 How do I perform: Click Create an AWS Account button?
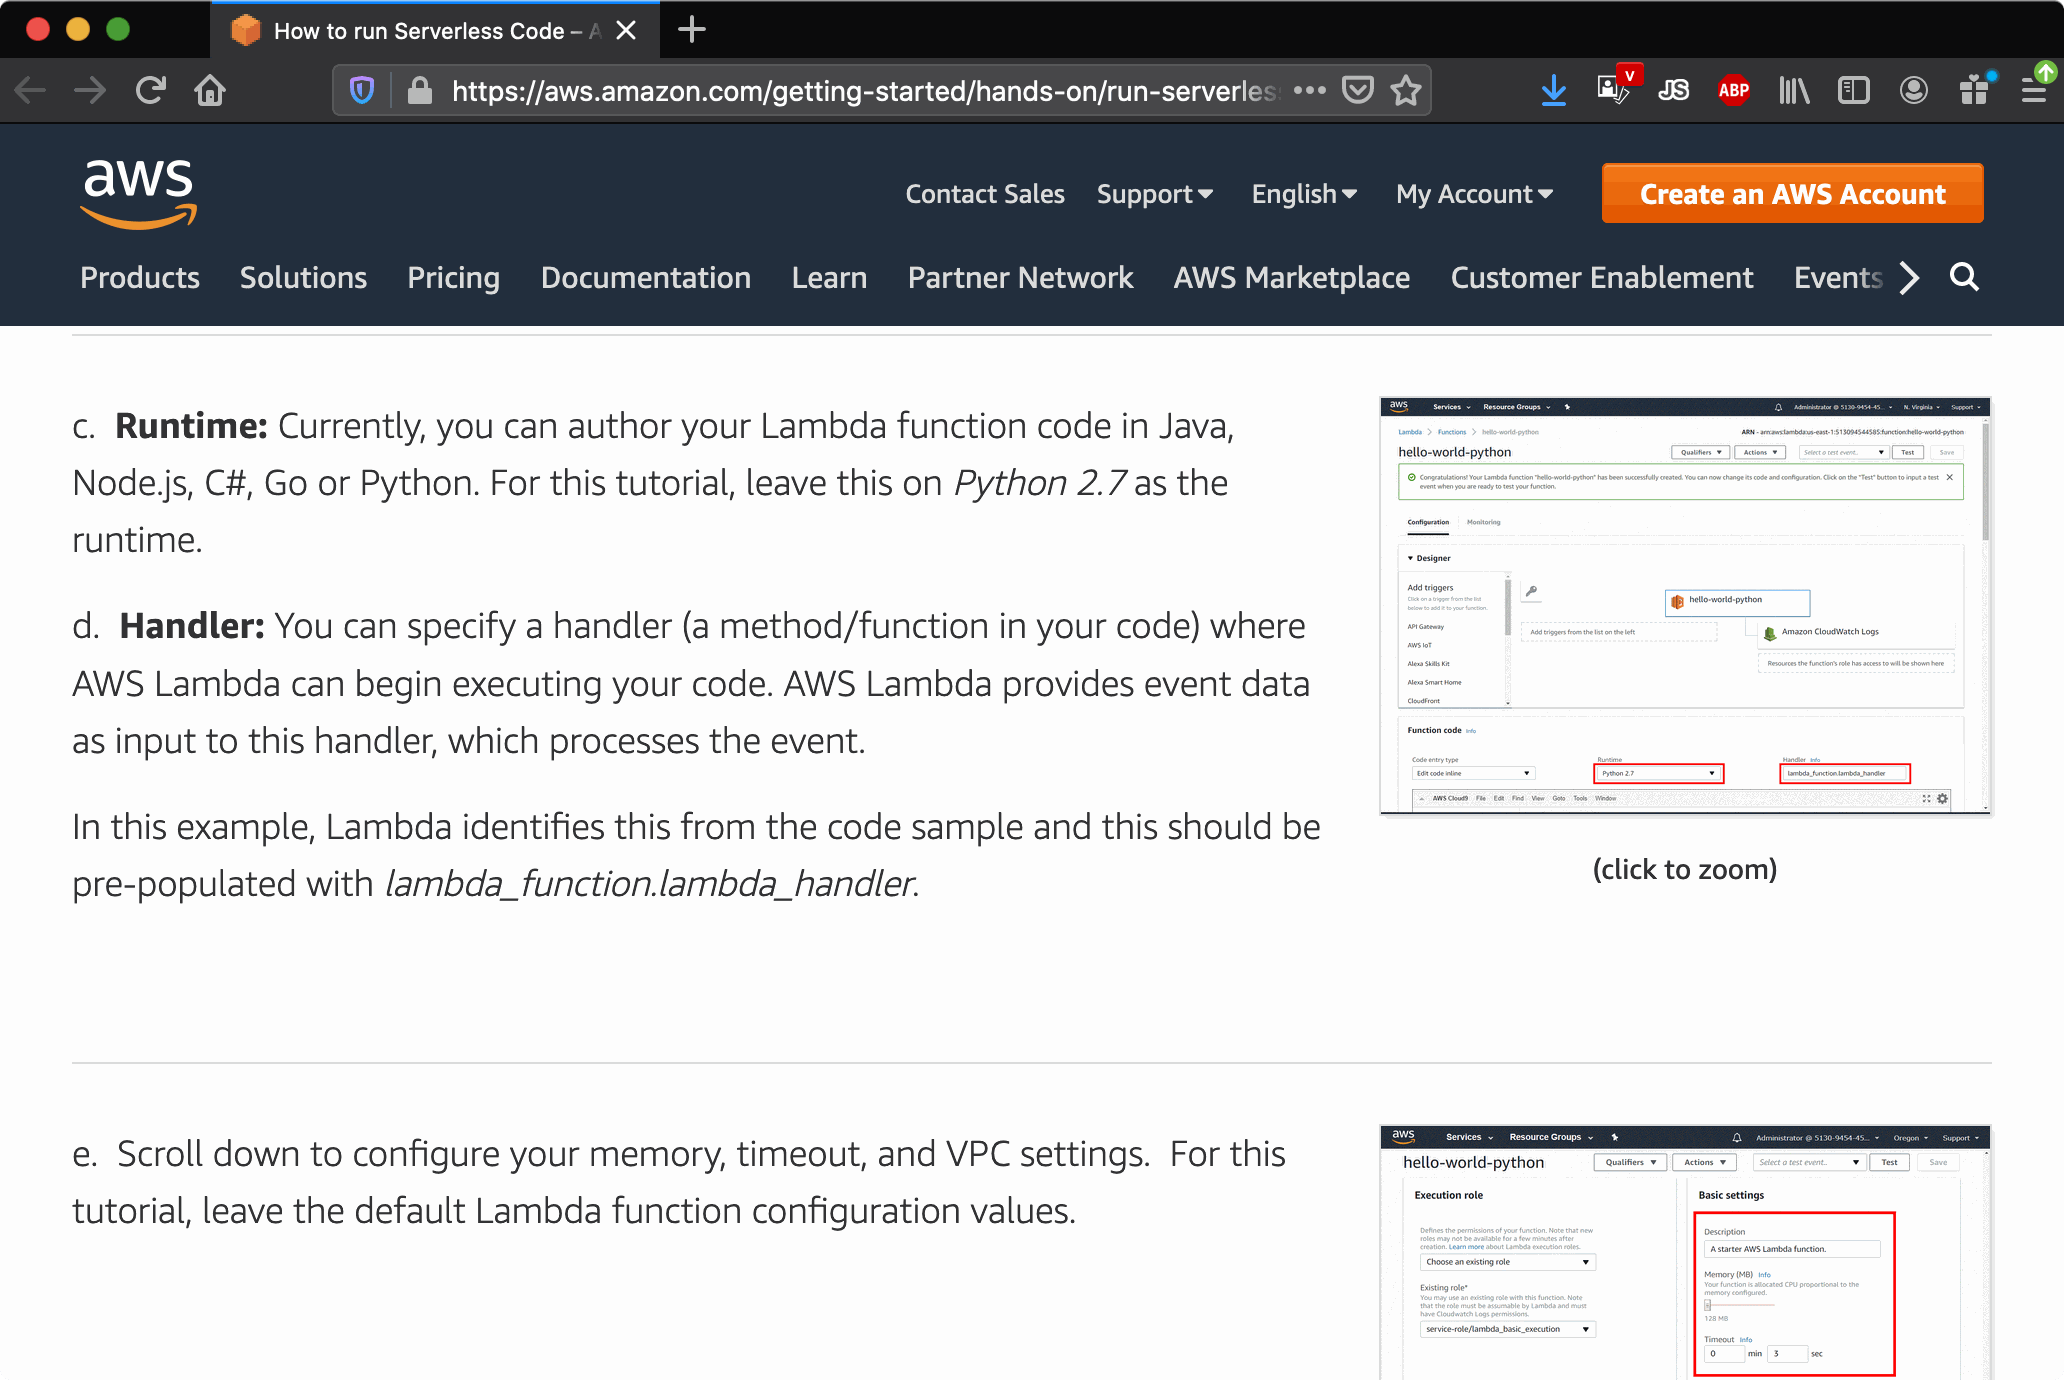(1792, 194)
